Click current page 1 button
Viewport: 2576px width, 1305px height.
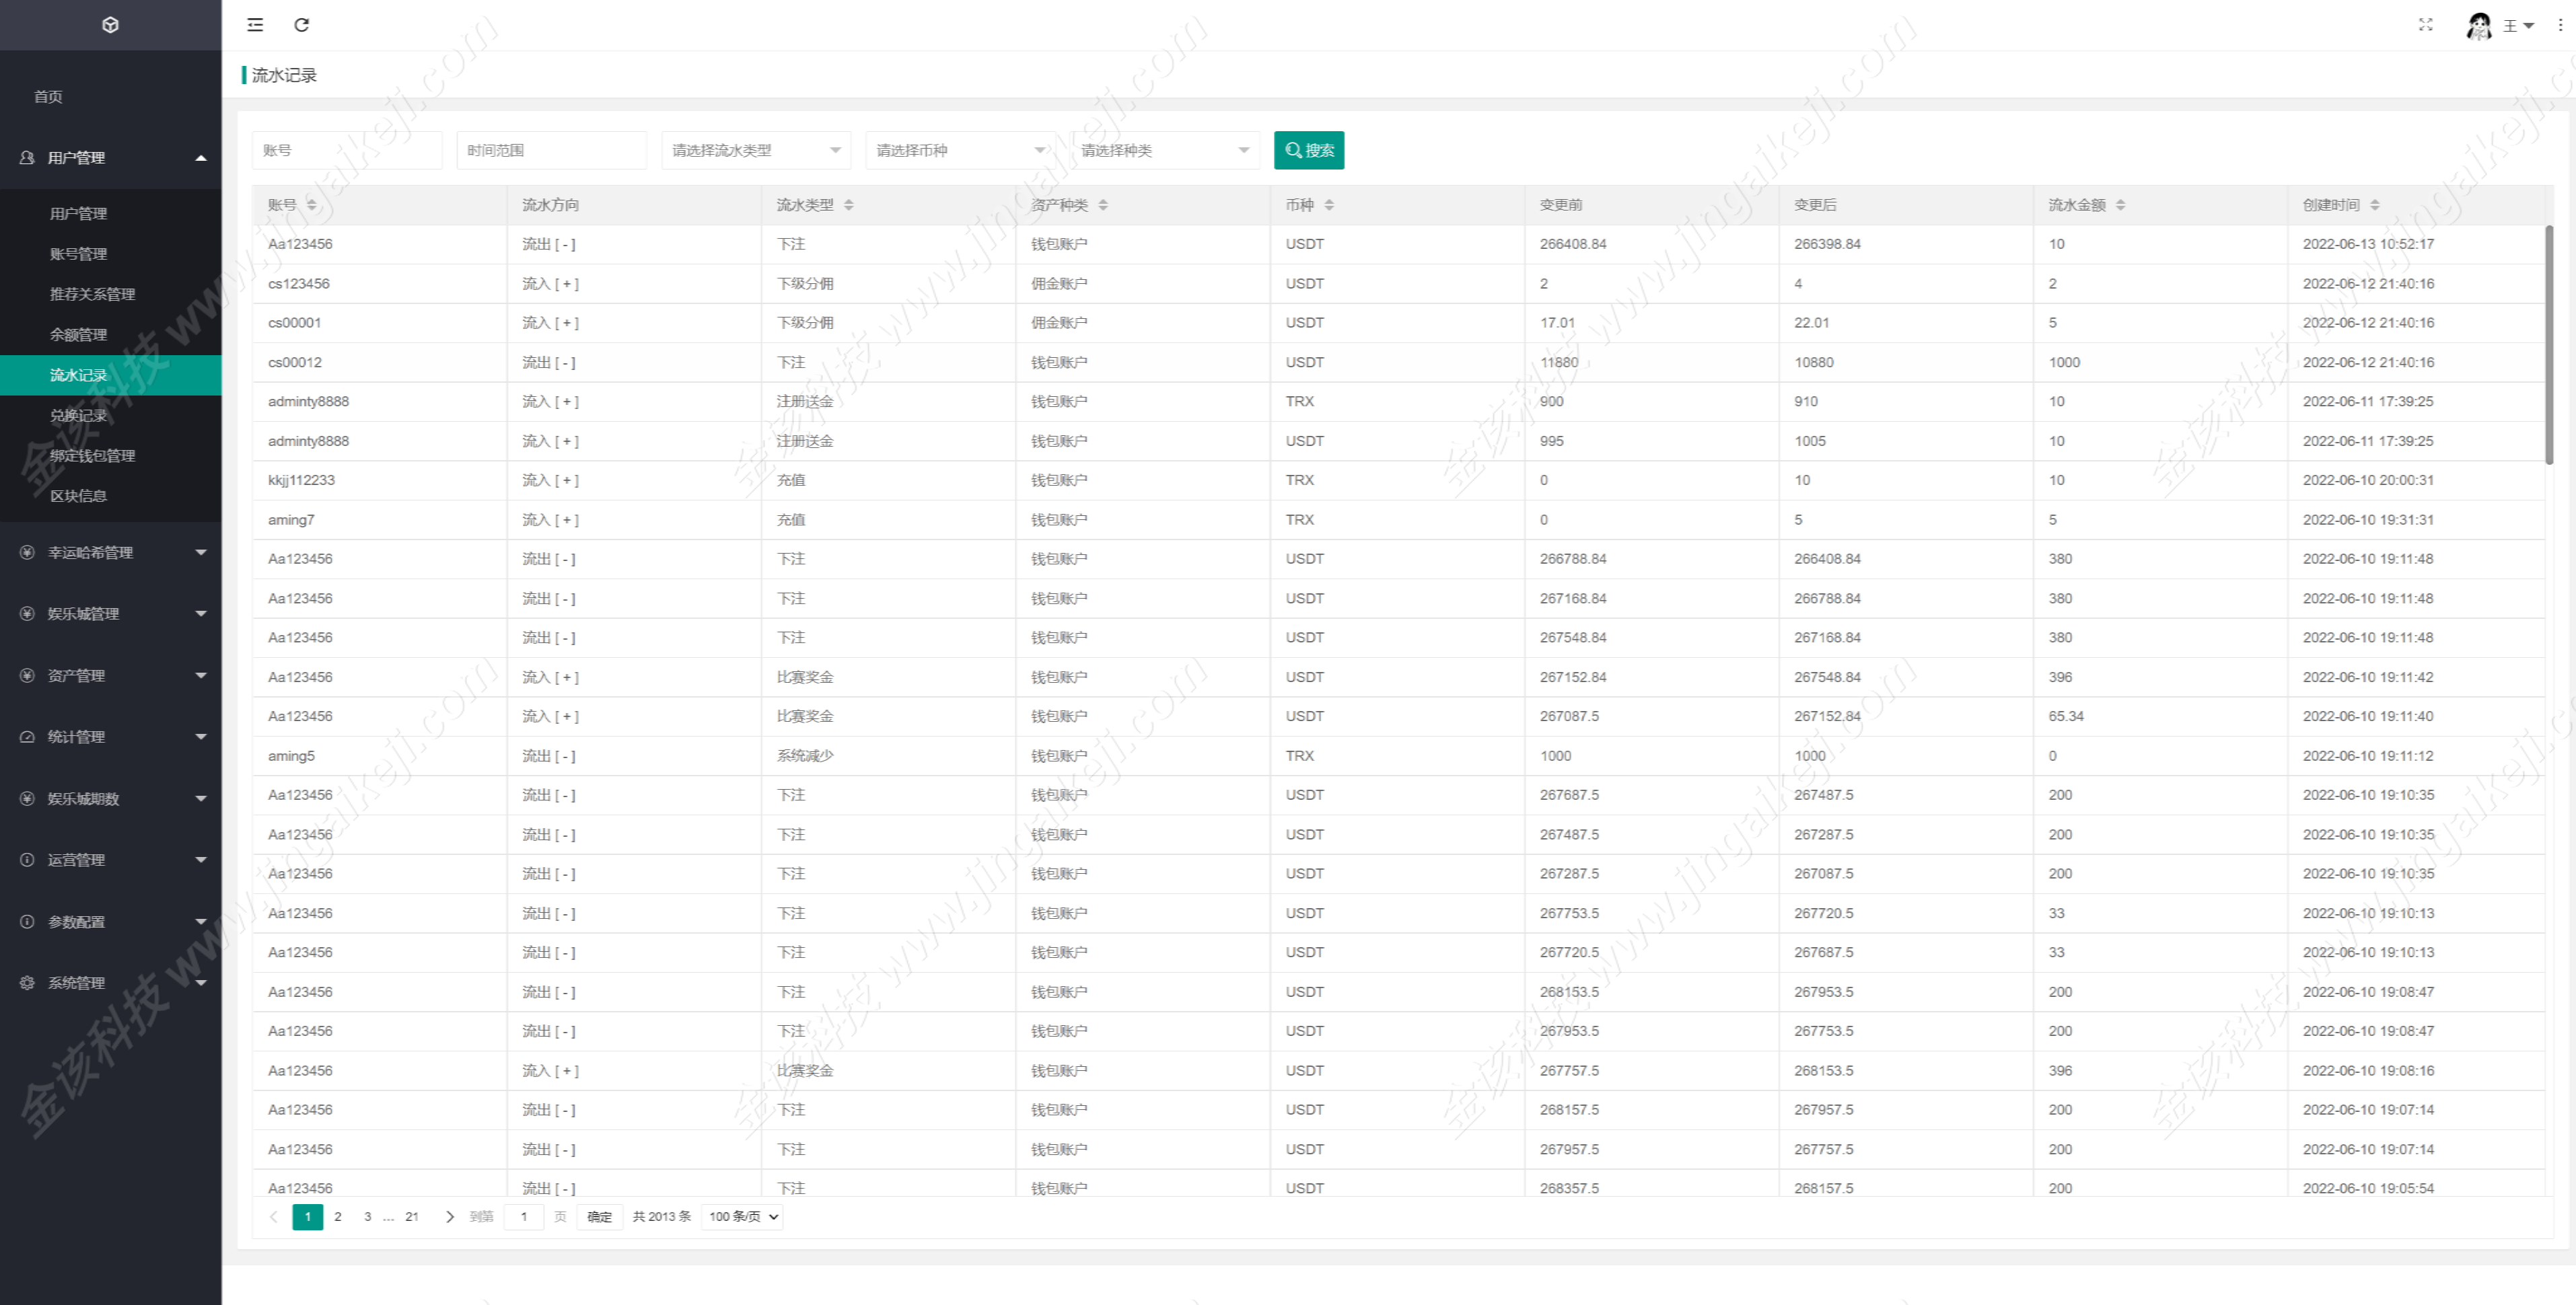308,1217
